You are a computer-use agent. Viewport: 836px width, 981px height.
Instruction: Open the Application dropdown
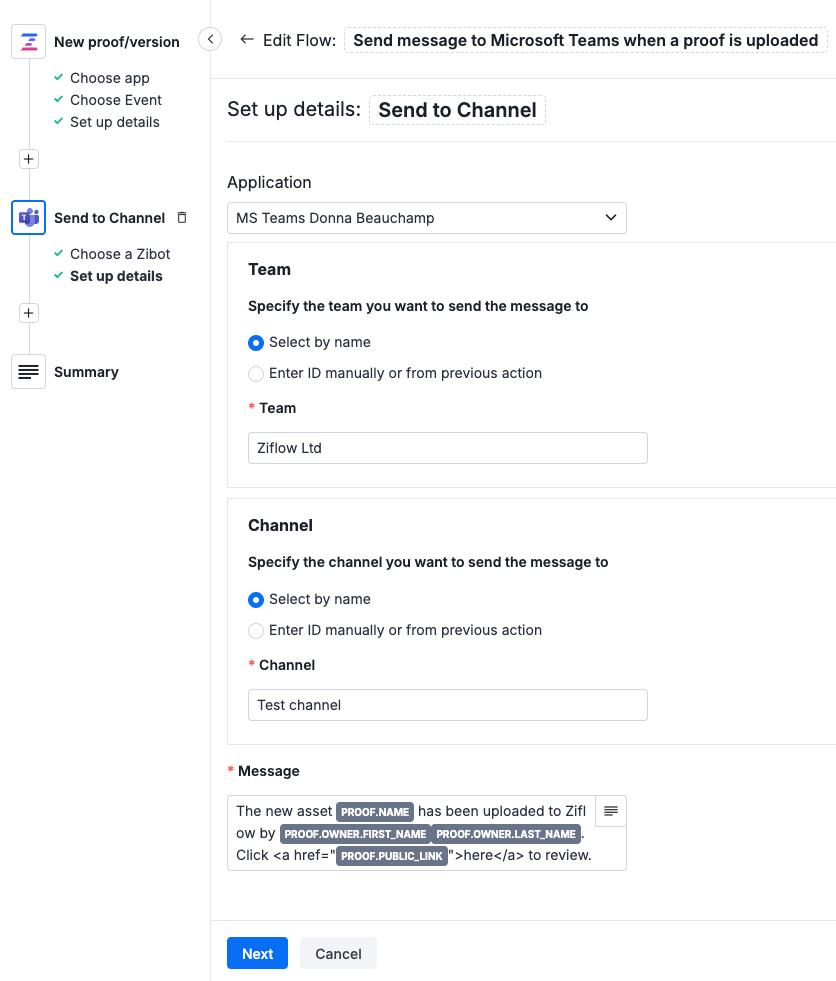pos(427,217)
